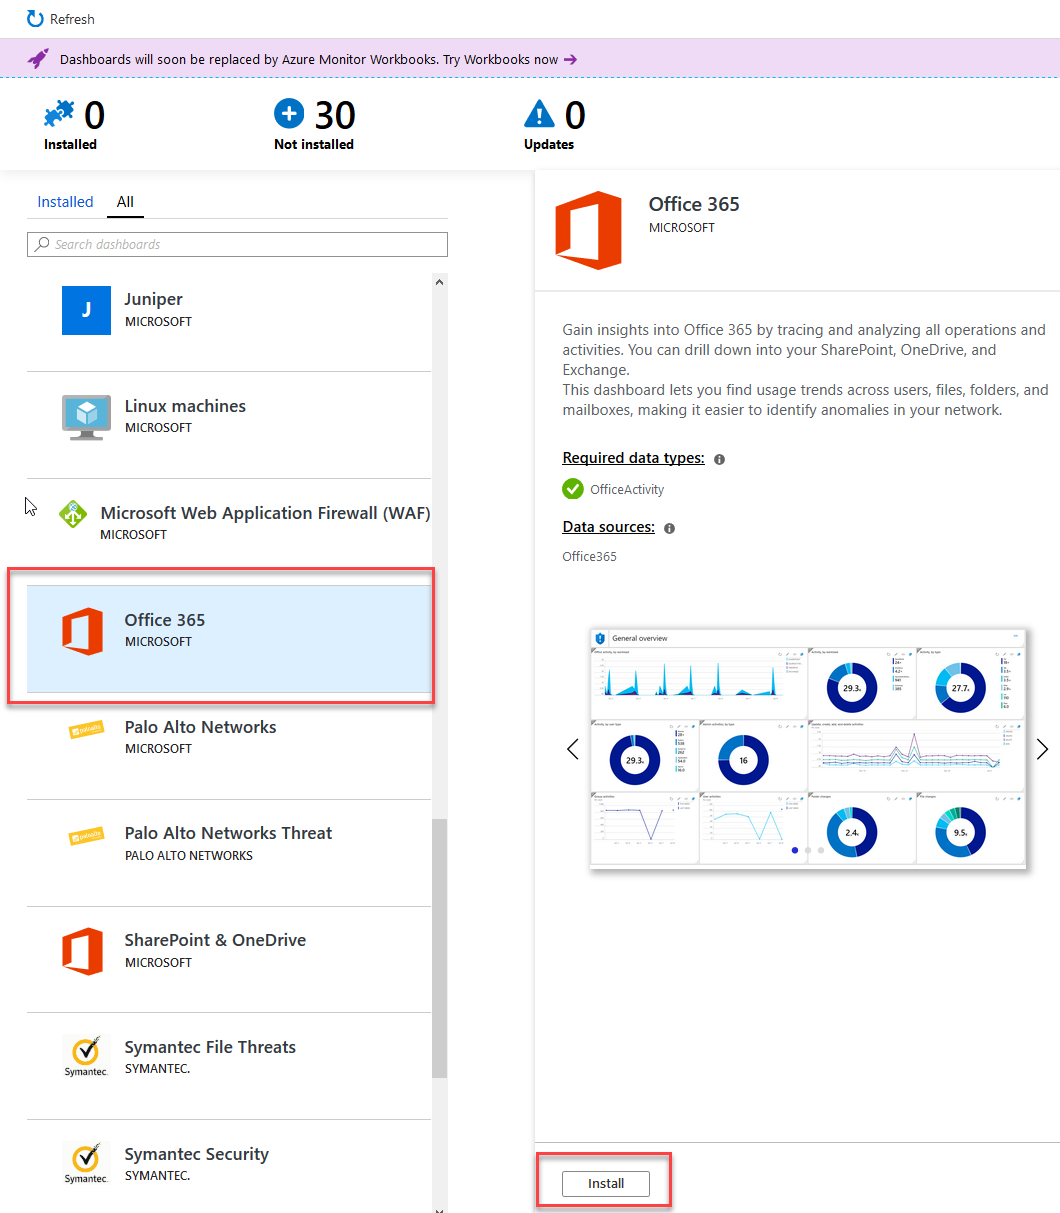Show next dashboard preview with right chevron

pos(1042,749)
